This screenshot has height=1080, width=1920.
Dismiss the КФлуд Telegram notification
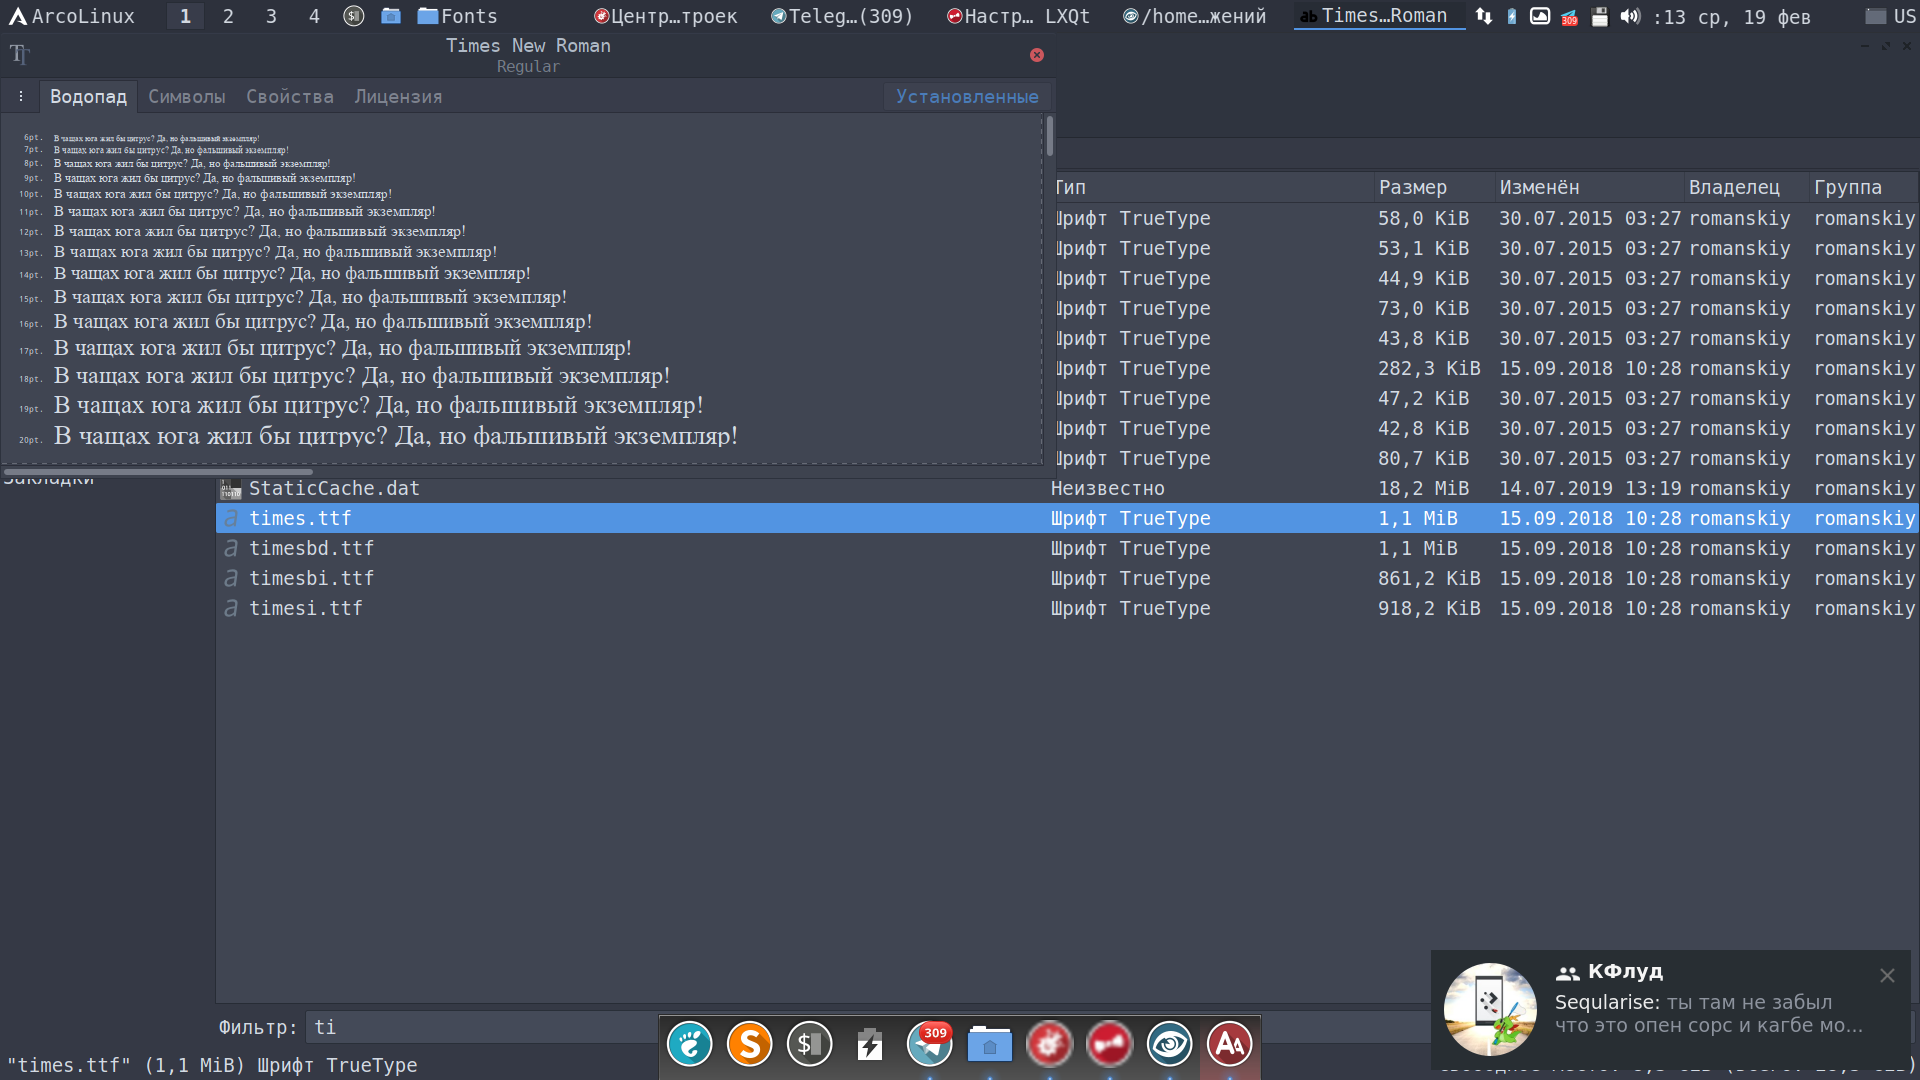point(1887,975)
